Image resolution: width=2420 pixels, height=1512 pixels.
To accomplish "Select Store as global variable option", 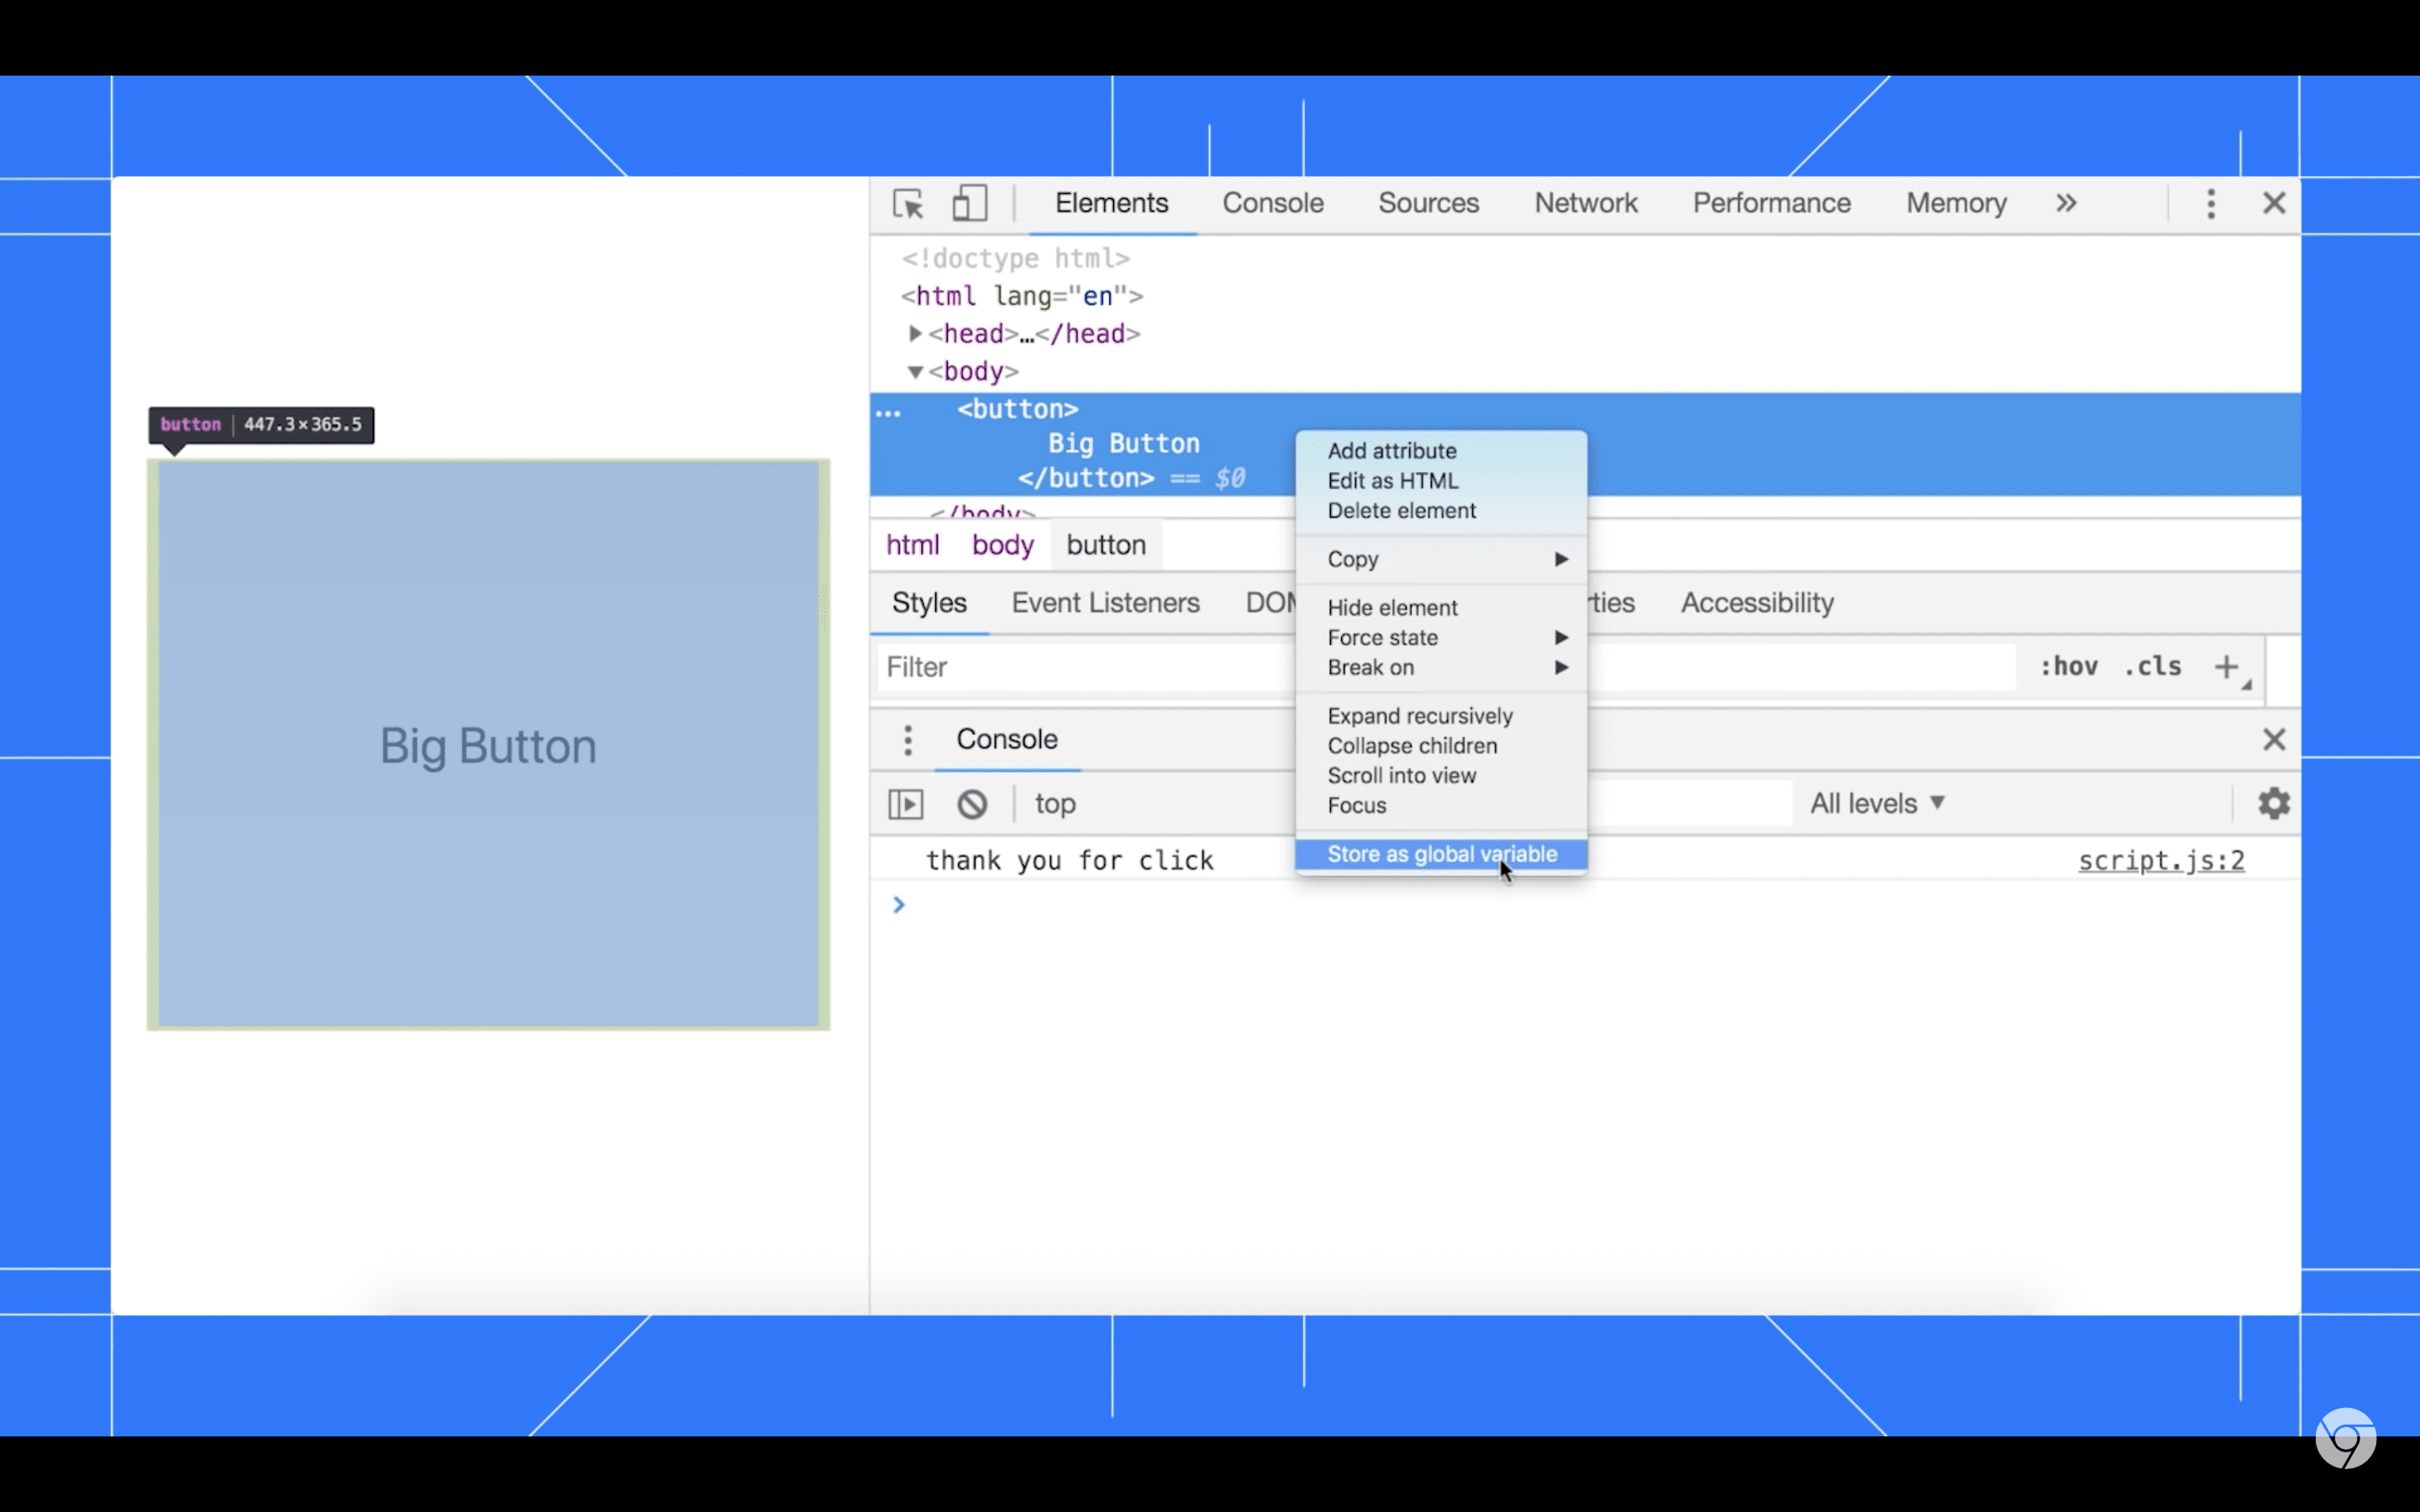I will click(1443, 853).
